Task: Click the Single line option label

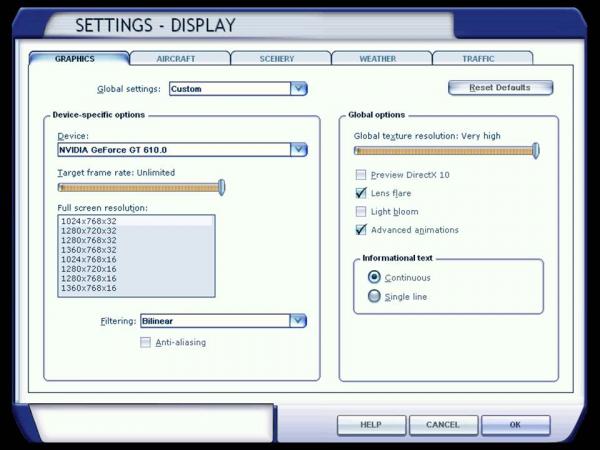Action: coord(406,297)
